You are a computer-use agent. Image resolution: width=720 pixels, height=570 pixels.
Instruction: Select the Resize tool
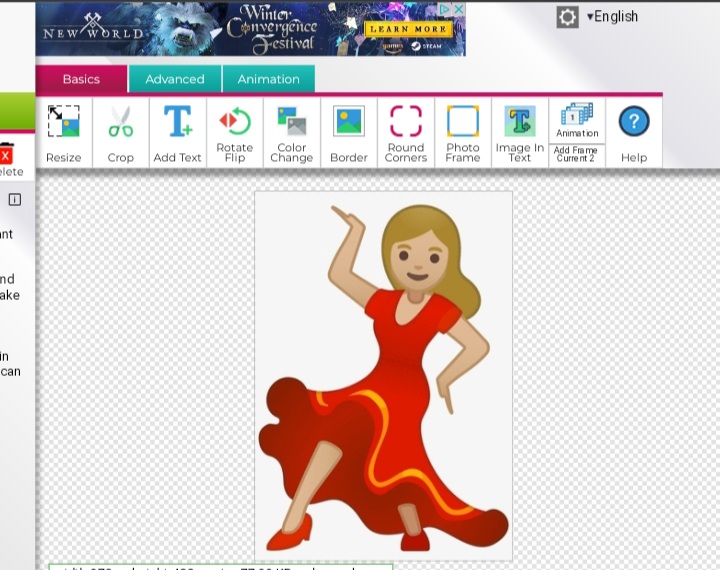64,131
